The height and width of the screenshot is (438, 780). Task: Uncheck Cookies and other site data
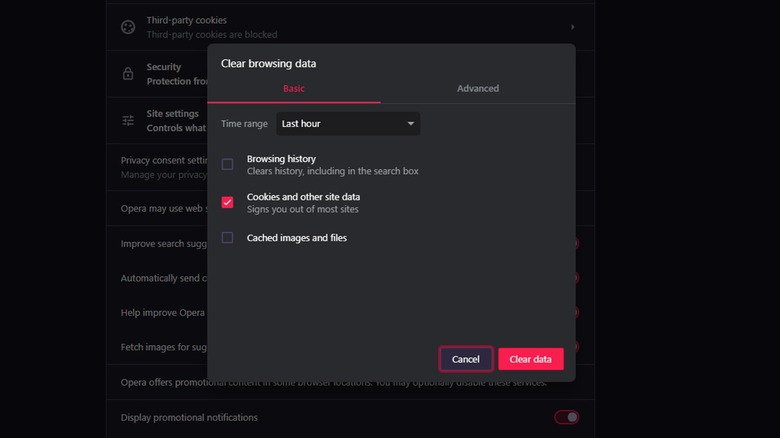click(x=227, y=202)
